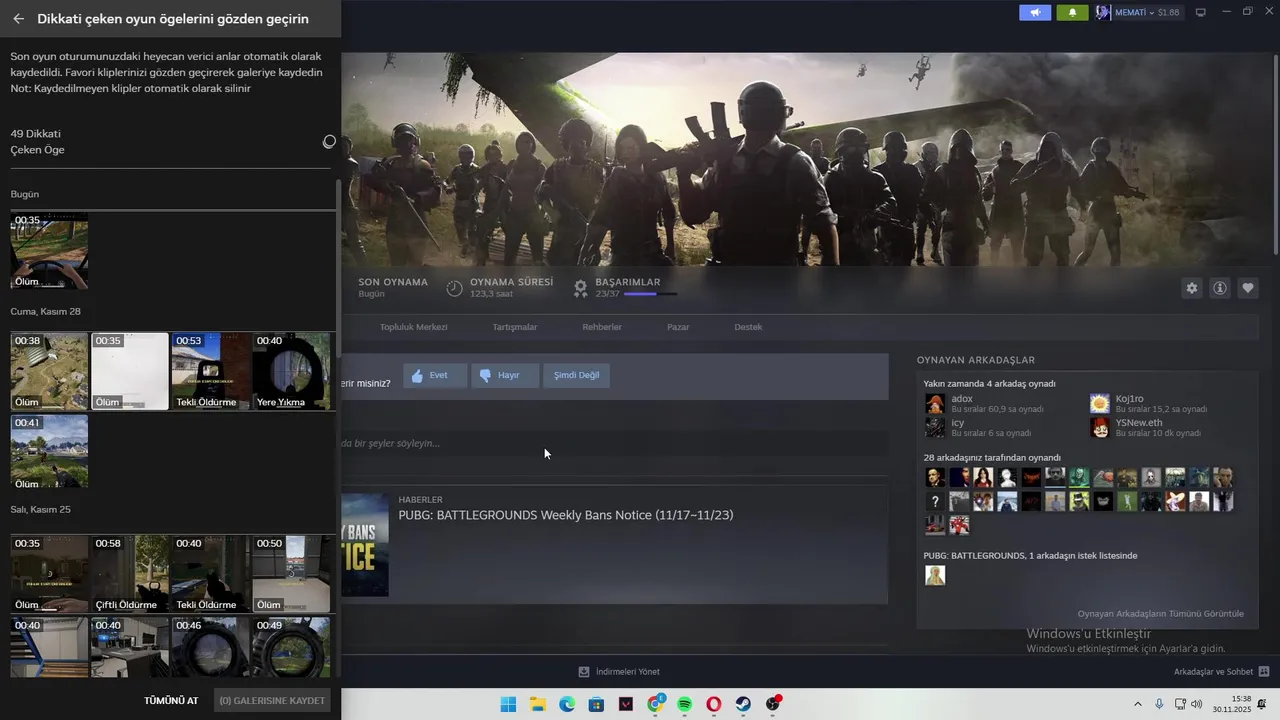Add game to favorites heart icon
Viewport: 1280px width, 720px height.
coord(1248,288)
